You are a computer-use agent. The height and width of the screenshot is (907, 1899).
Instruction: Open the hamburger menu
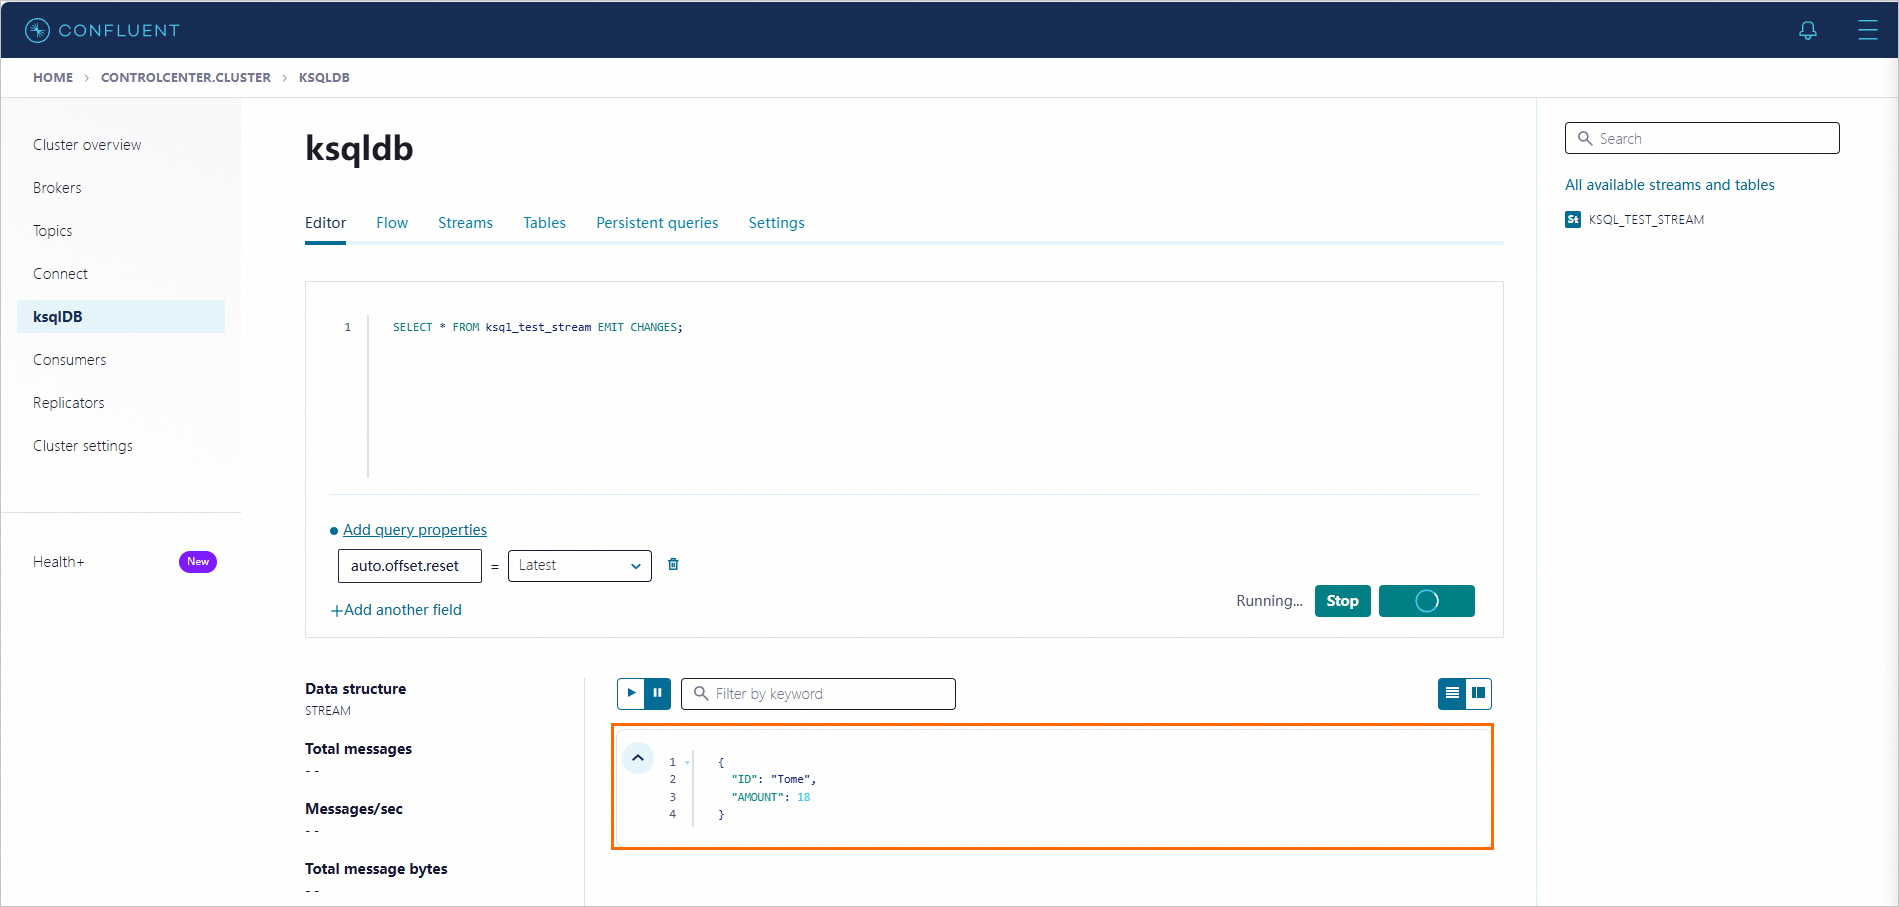point(1867,30)
